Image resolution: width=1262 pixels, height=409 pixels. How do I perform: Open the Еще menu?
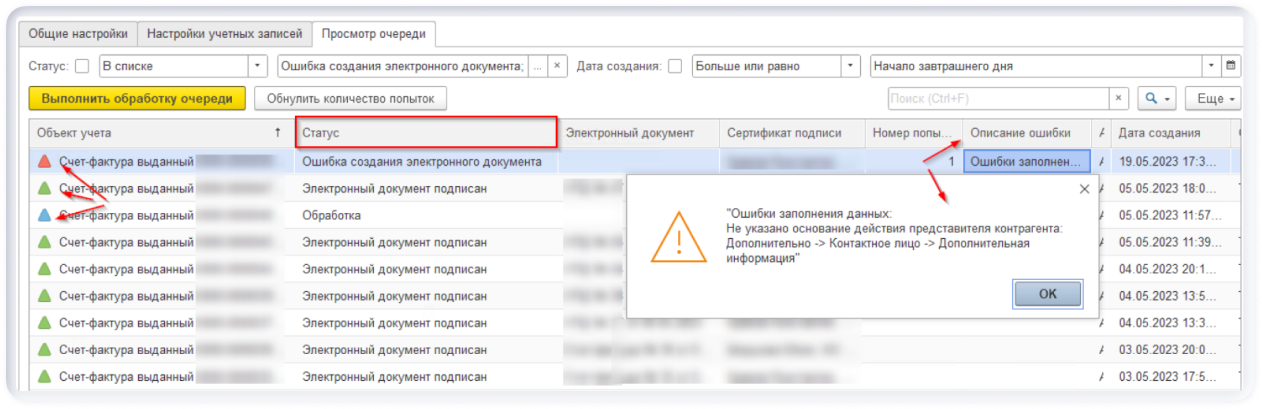(x=1212, y=99)
